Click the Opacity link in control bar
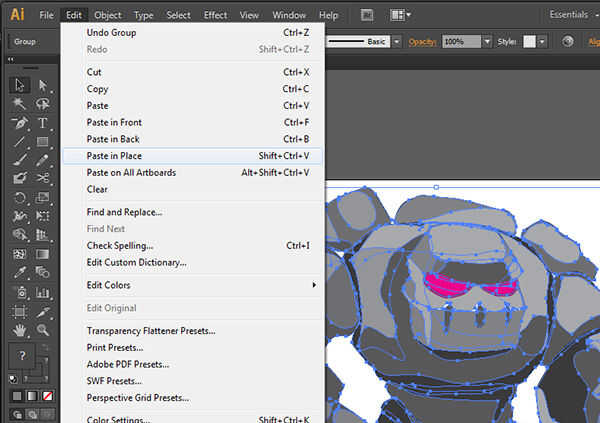 [x=422, y=42]
